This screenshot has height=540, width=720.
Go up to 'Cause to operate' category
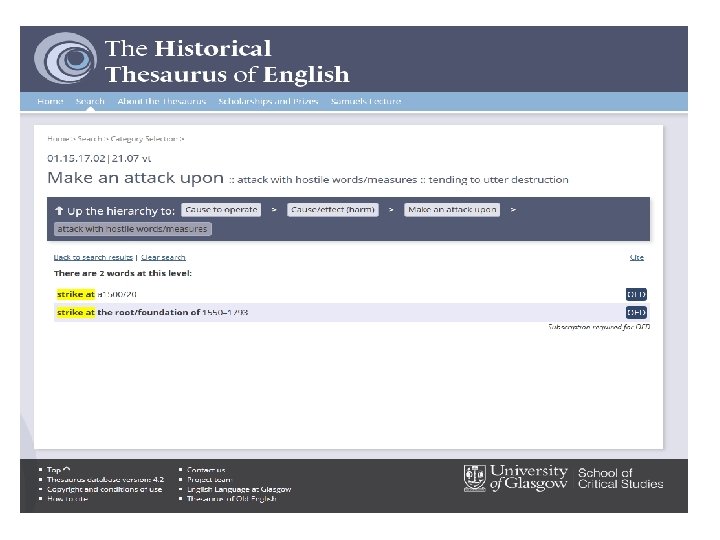tap(221, 210)
